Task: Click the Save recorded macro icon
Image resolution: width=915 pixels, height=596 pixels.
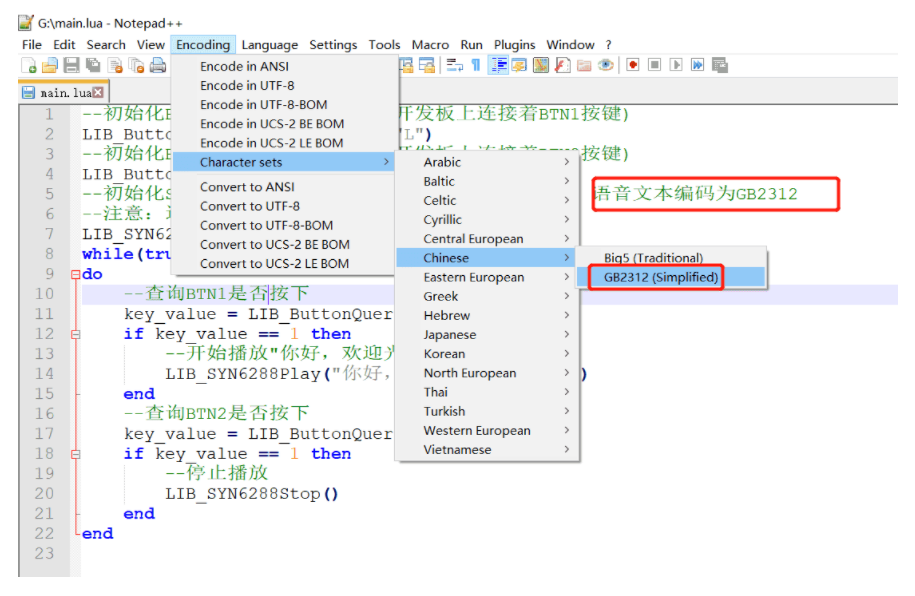Action: tap(720, 65)
